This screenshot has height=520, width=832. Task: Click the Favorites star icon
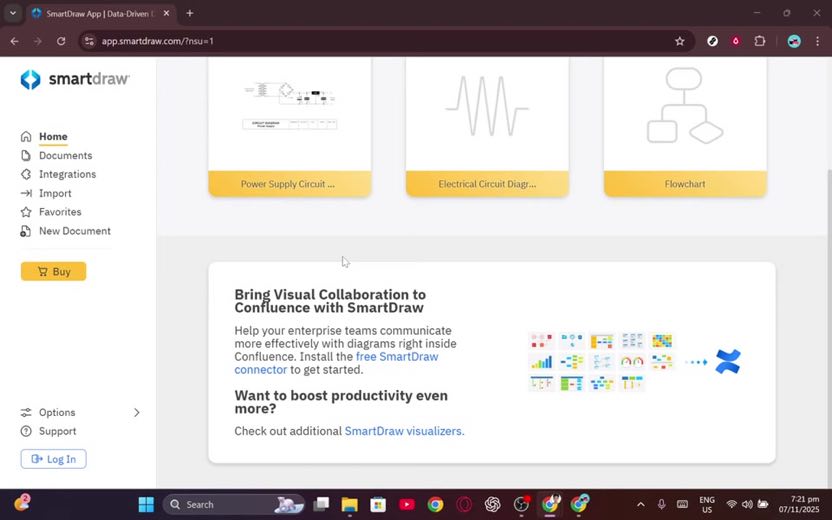(x=25, y=212)
